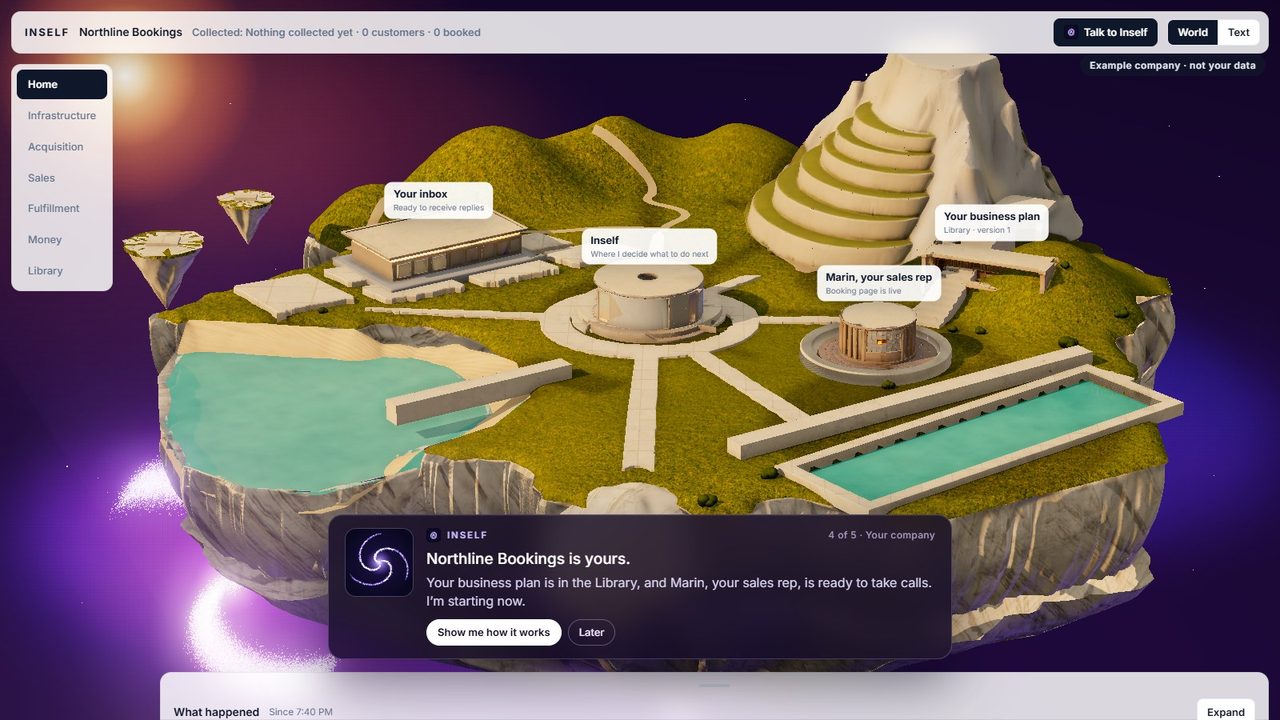Click 'Northline Bookings is yours.' heading
This screenshot has height=720, width=1280.
click(x=528, y=559)
